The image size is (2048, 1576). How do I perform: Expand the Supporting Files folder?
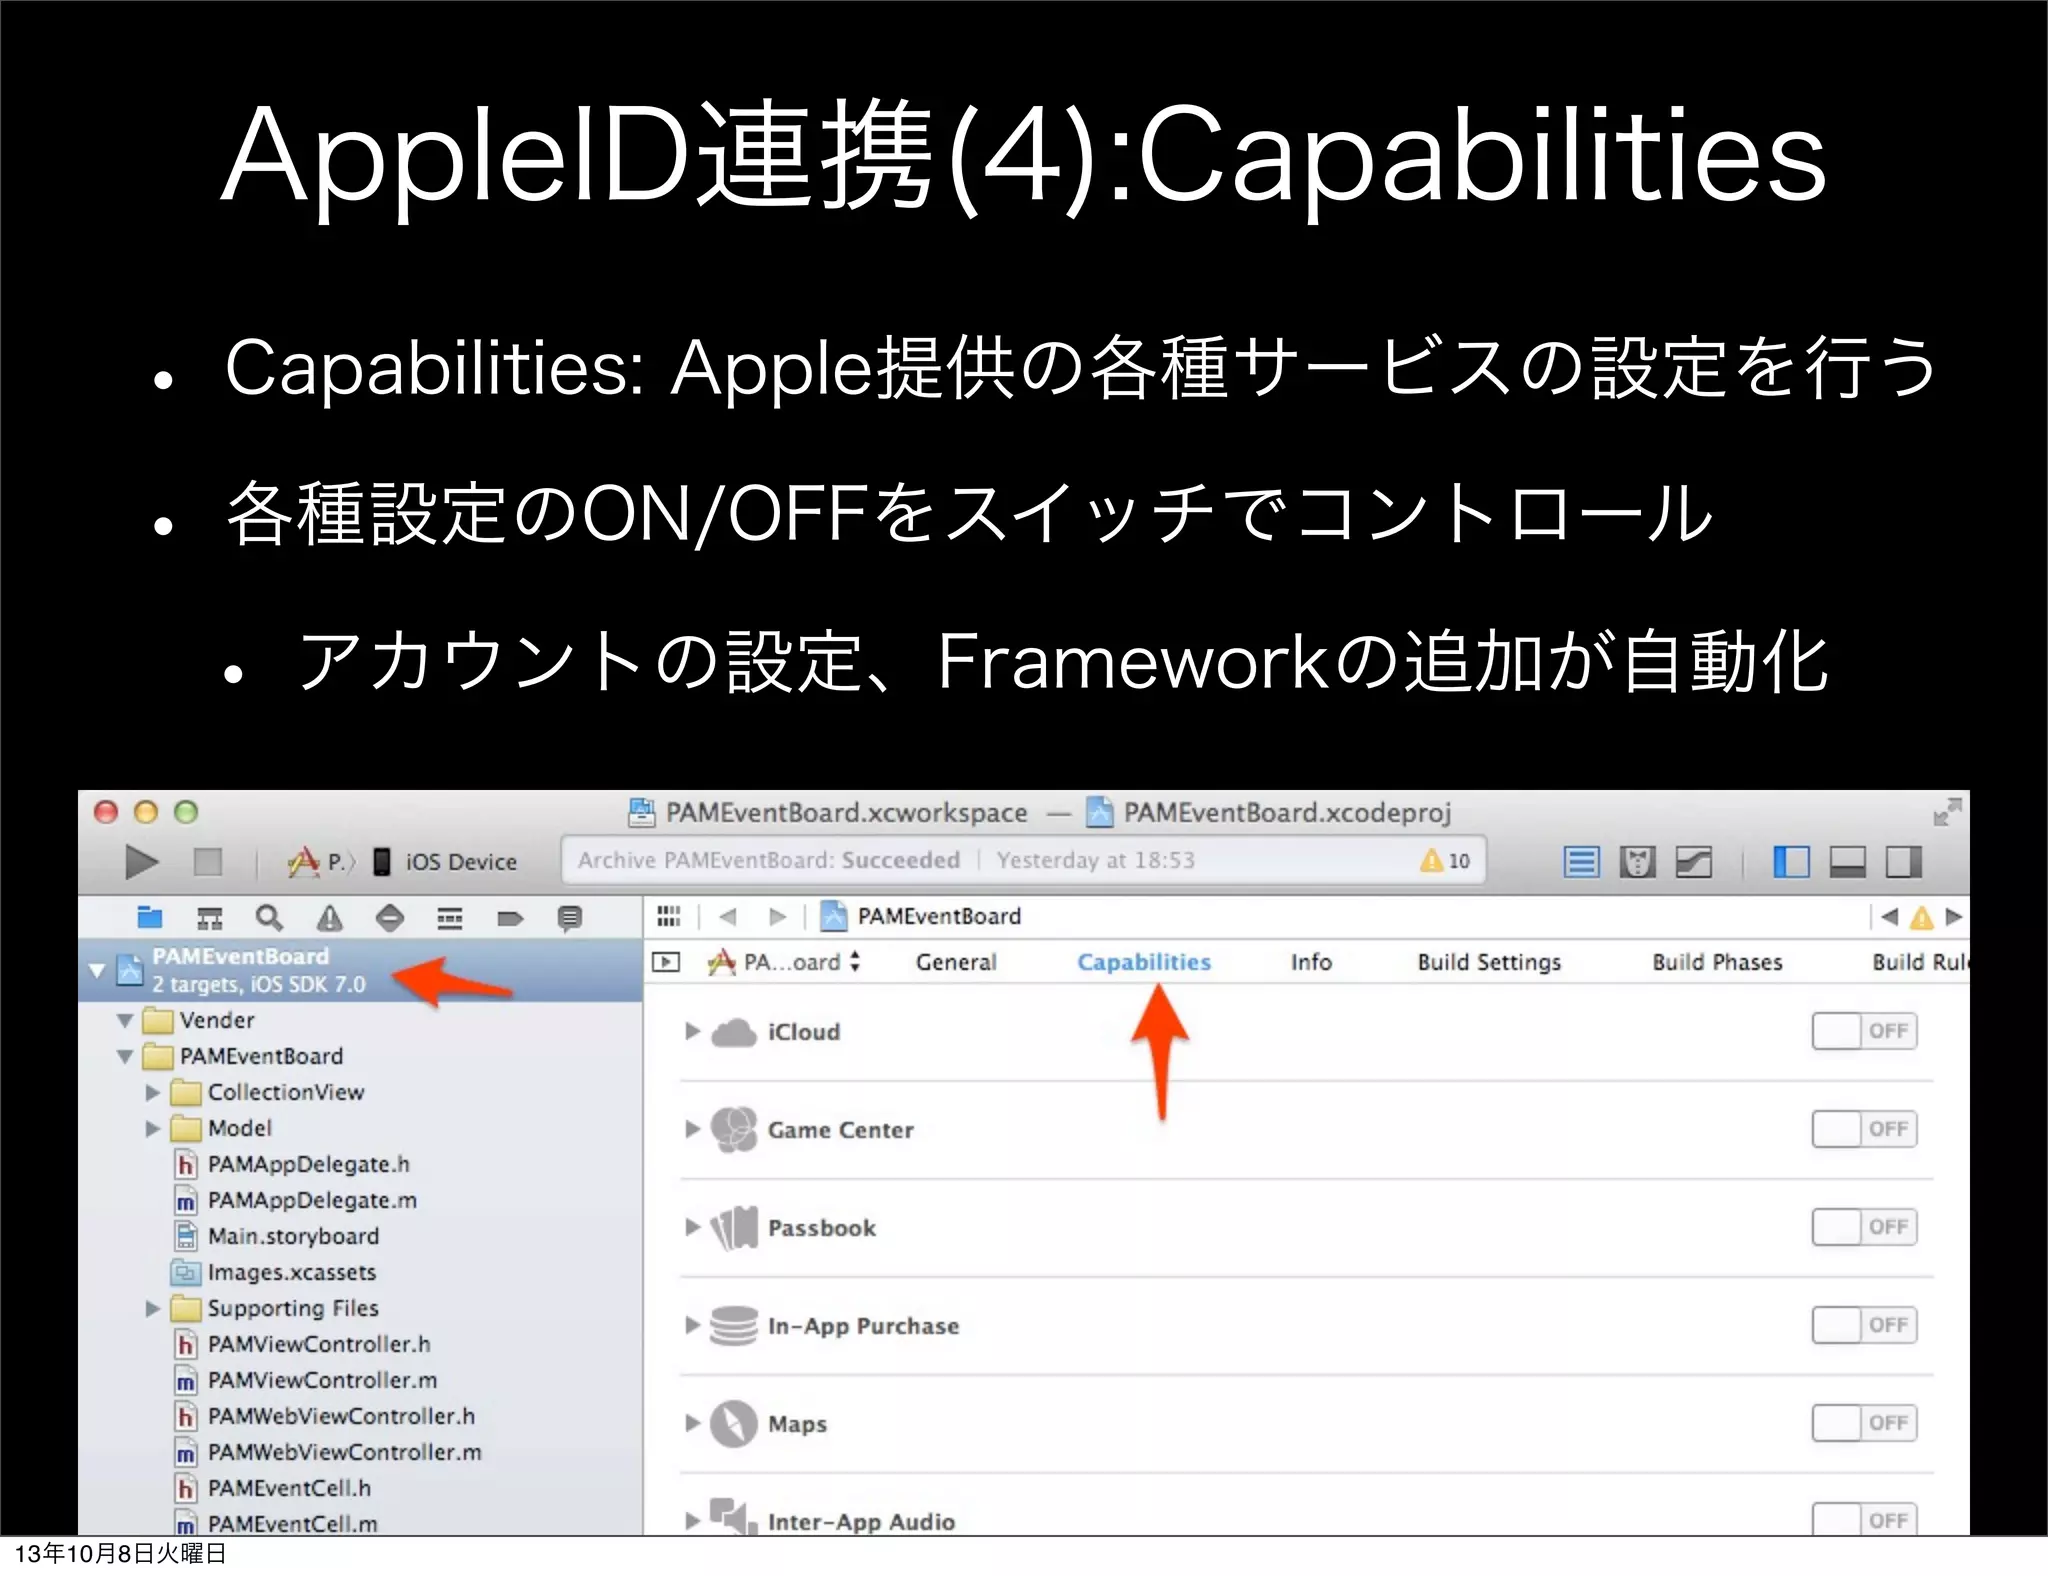[153, 1308]
